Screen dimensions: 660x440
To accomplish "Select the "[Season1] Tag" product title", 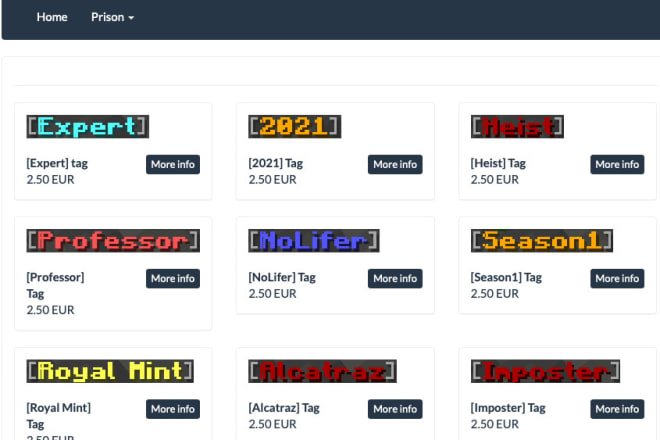I will 506,277.
